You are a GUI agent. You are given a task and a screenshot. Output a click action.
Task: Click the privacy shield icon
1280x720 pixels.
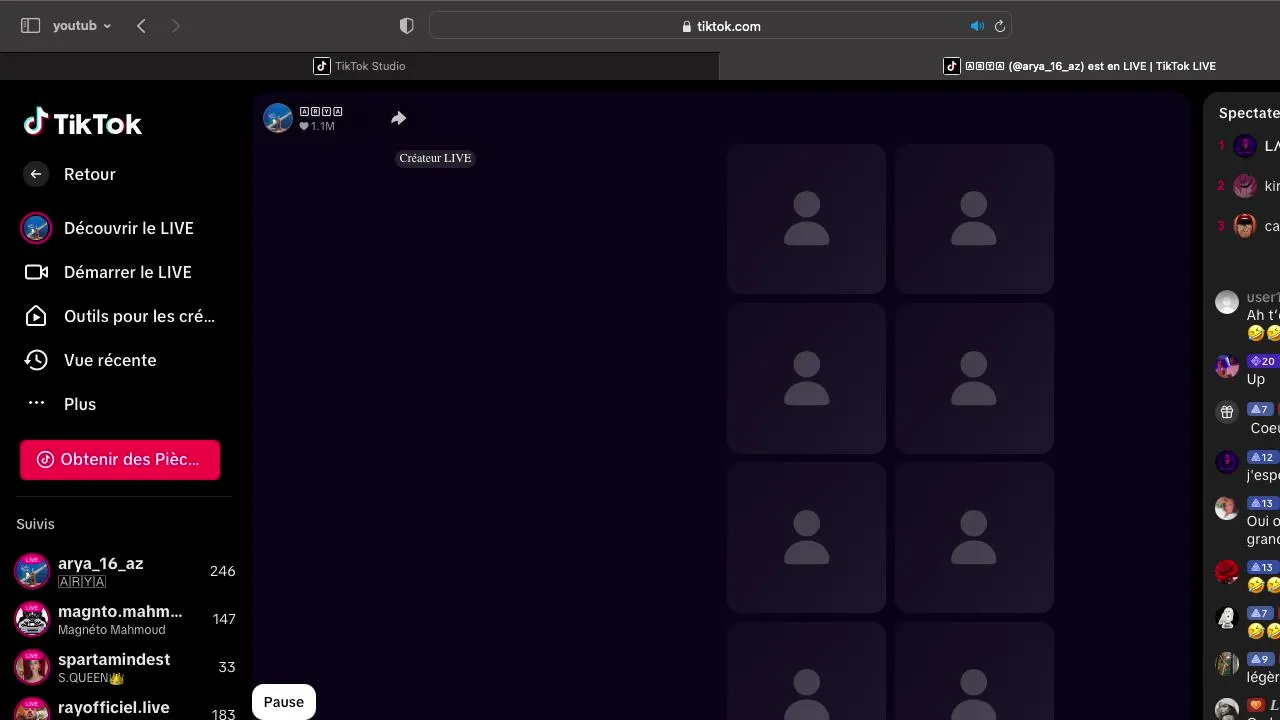click(x=407, y=26)
